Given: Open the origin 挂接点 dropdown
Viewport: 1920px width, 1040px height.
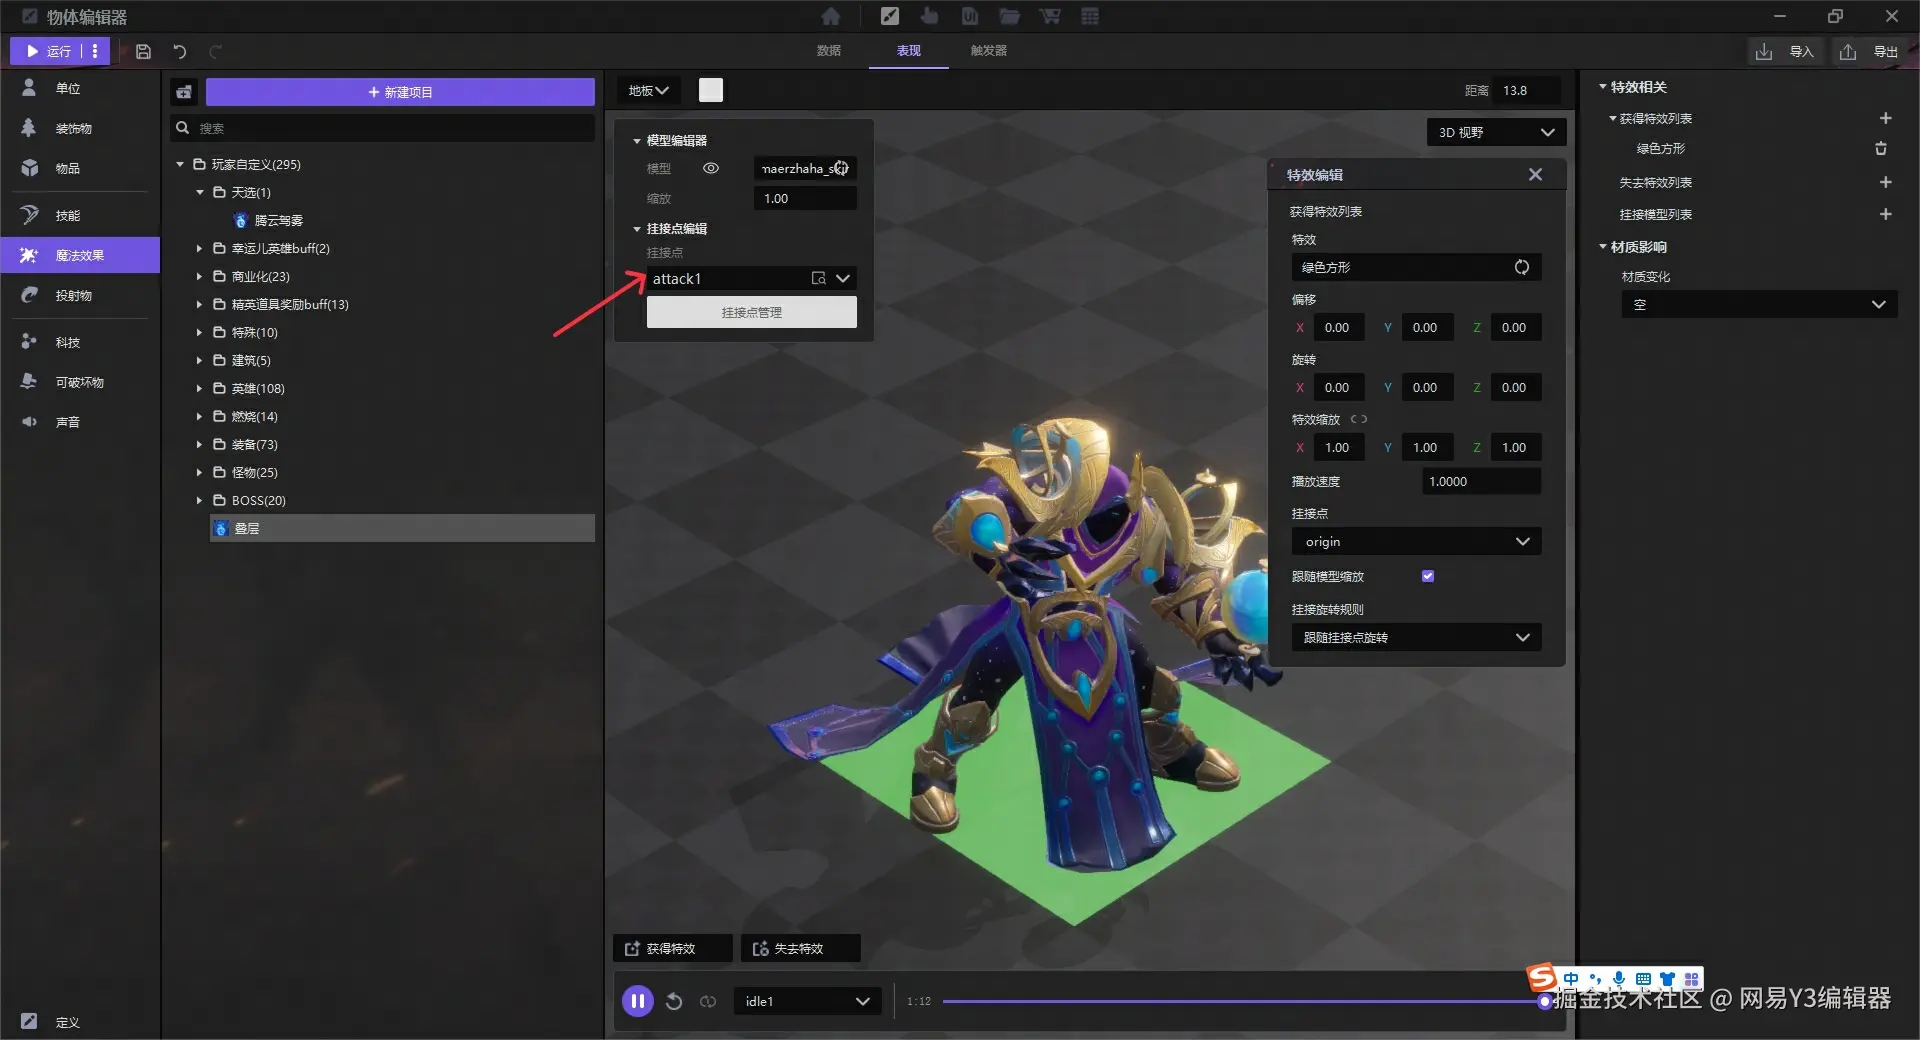Looking at the screenshot, I should coord(1416,541).
